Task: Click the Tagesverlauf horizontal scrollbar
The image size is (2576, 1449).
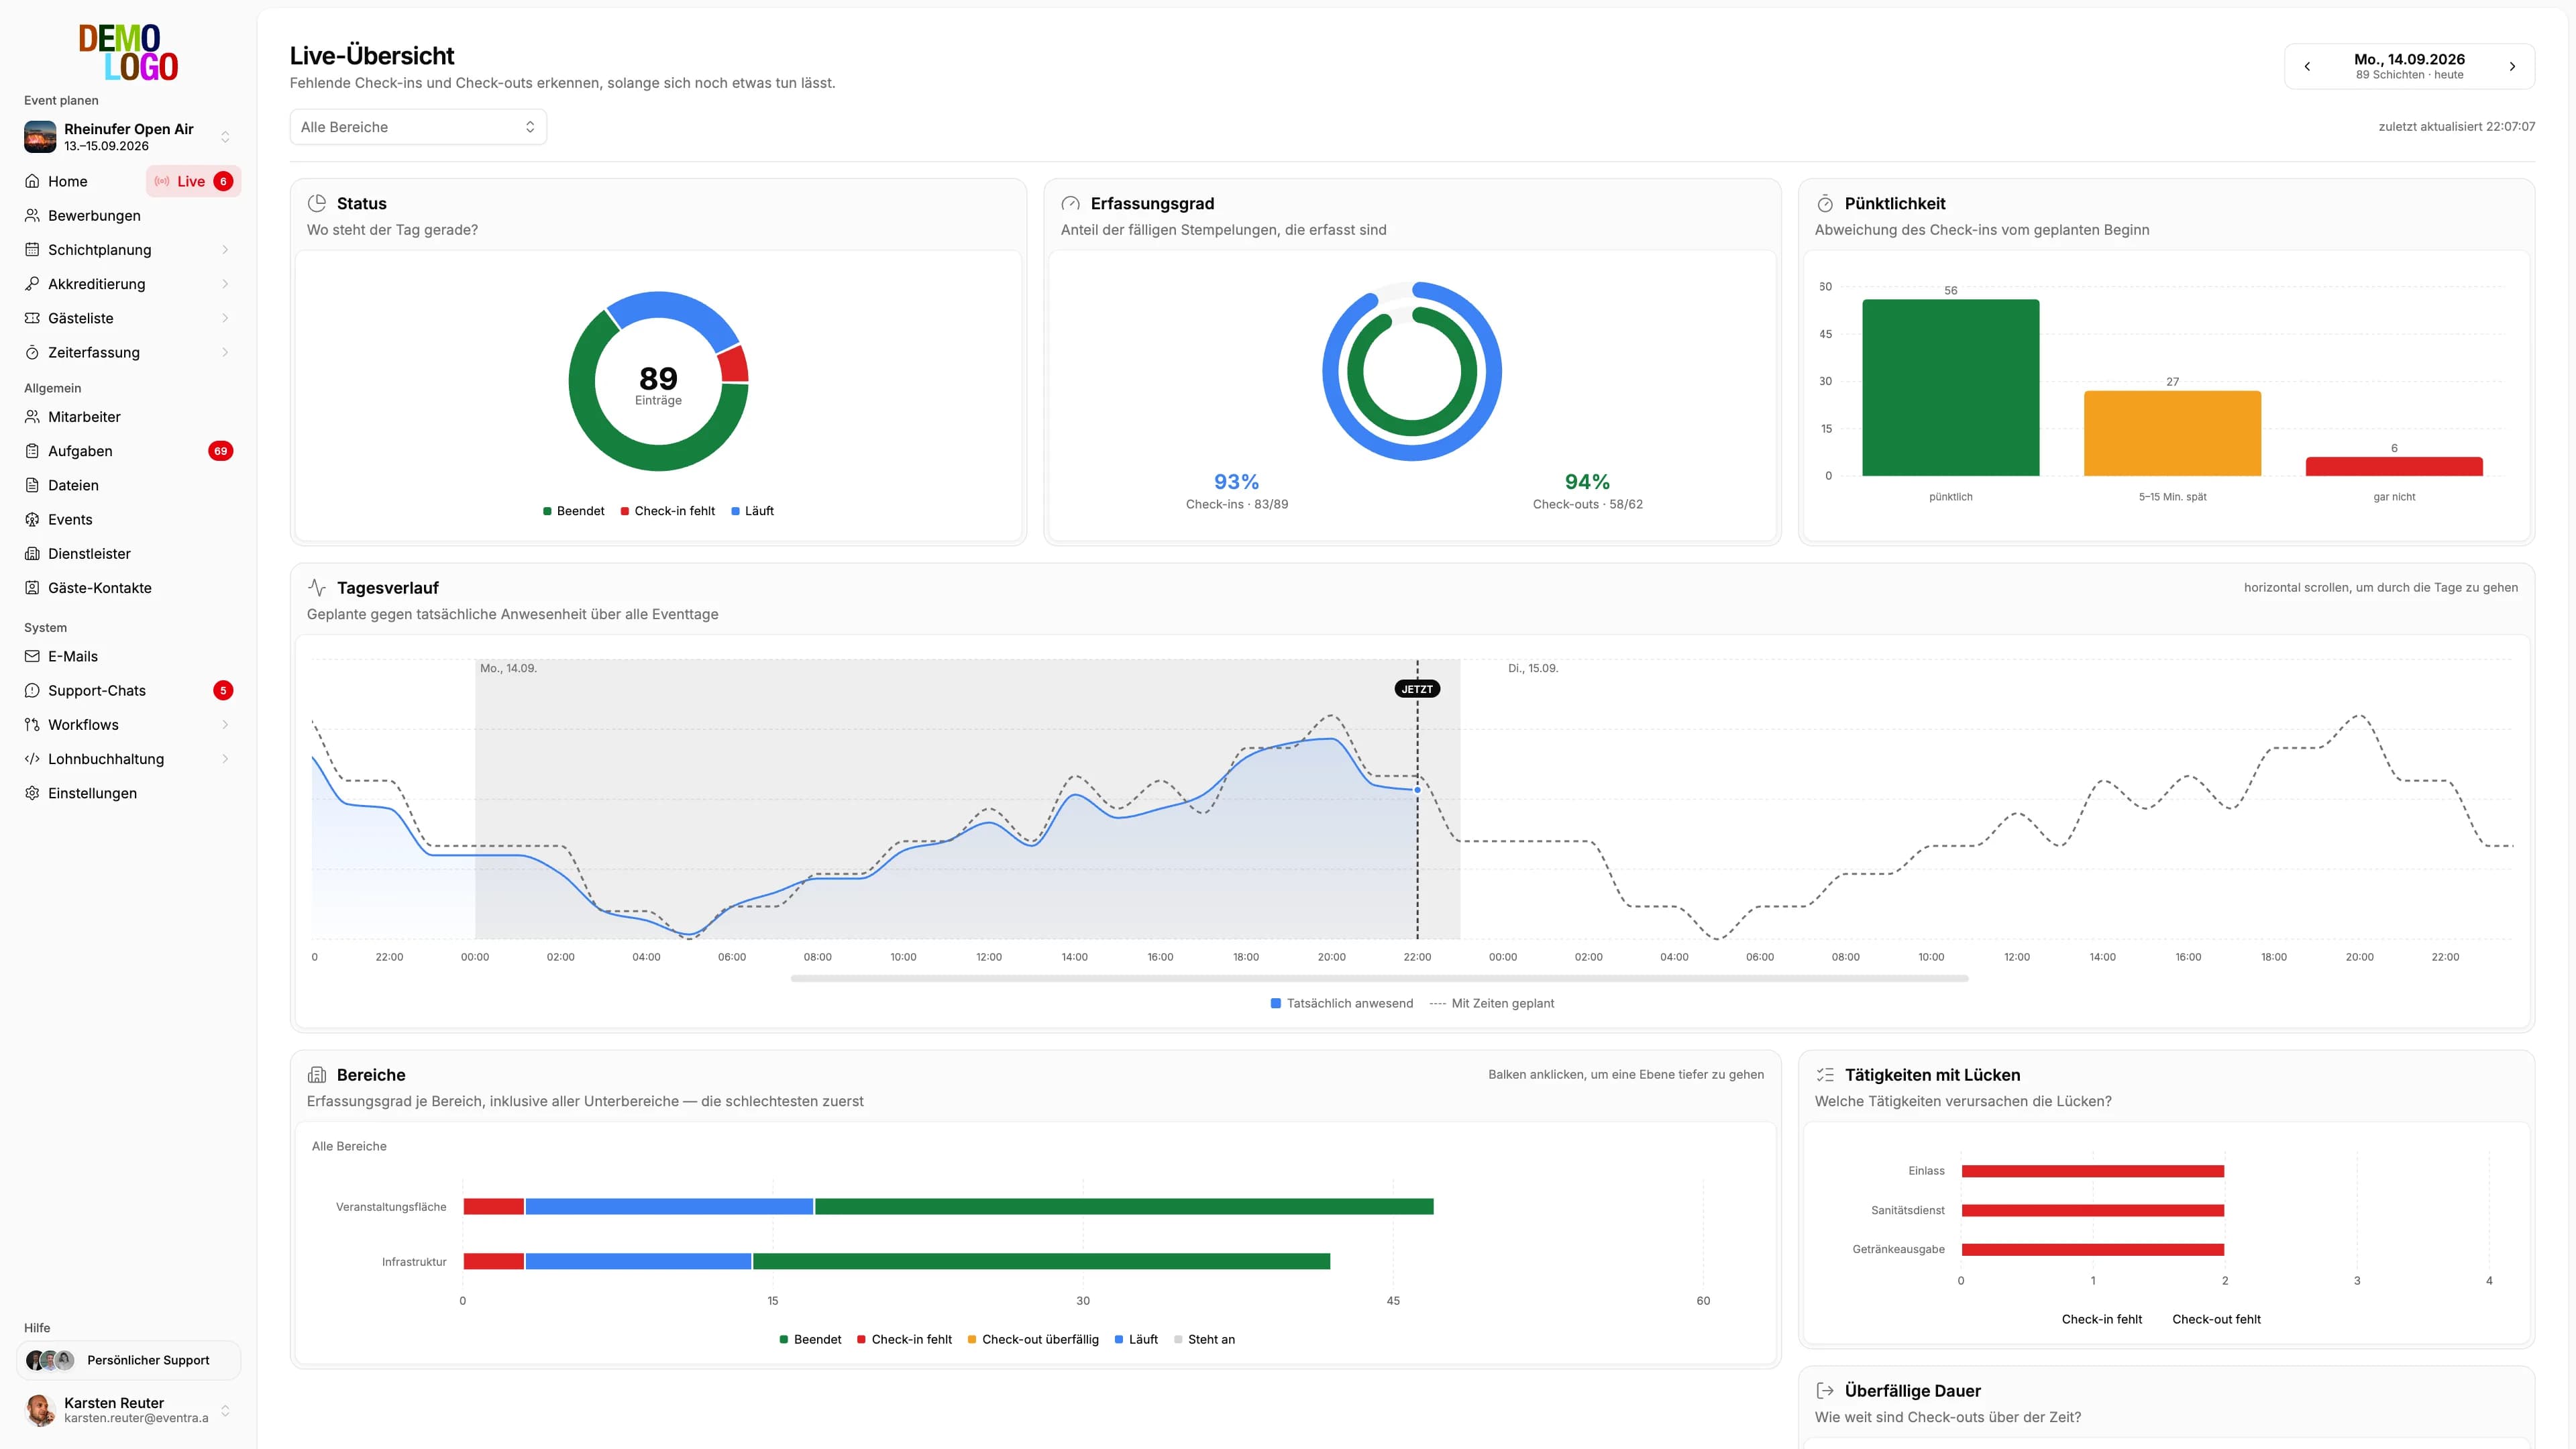Action: point(1379,978)
